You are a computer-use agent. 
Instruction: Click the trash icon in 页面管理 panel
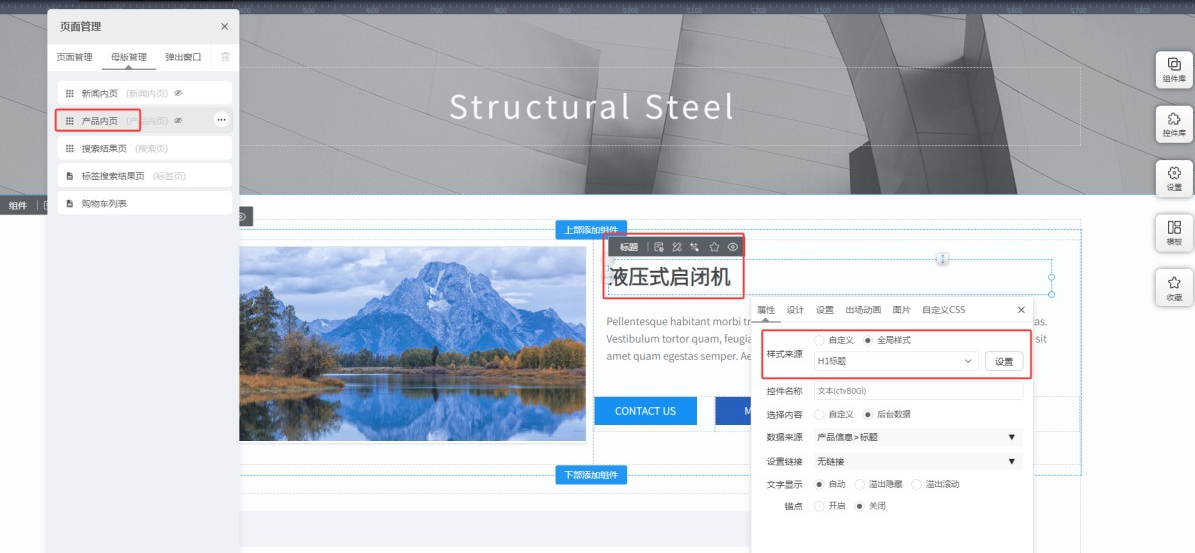click(x=225, y=56)
